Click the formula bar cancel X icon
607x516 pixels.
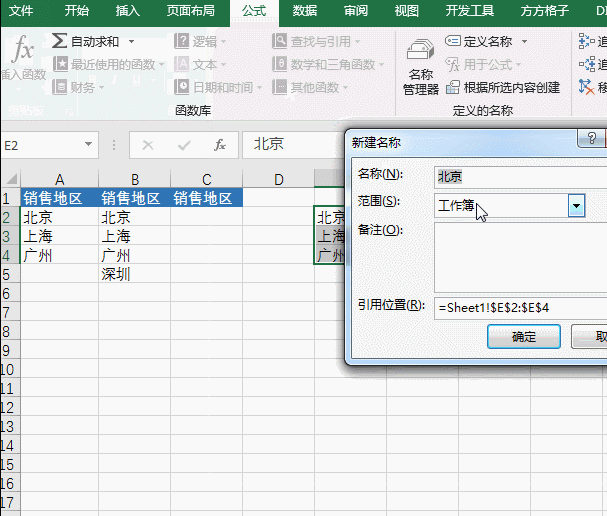148,146
